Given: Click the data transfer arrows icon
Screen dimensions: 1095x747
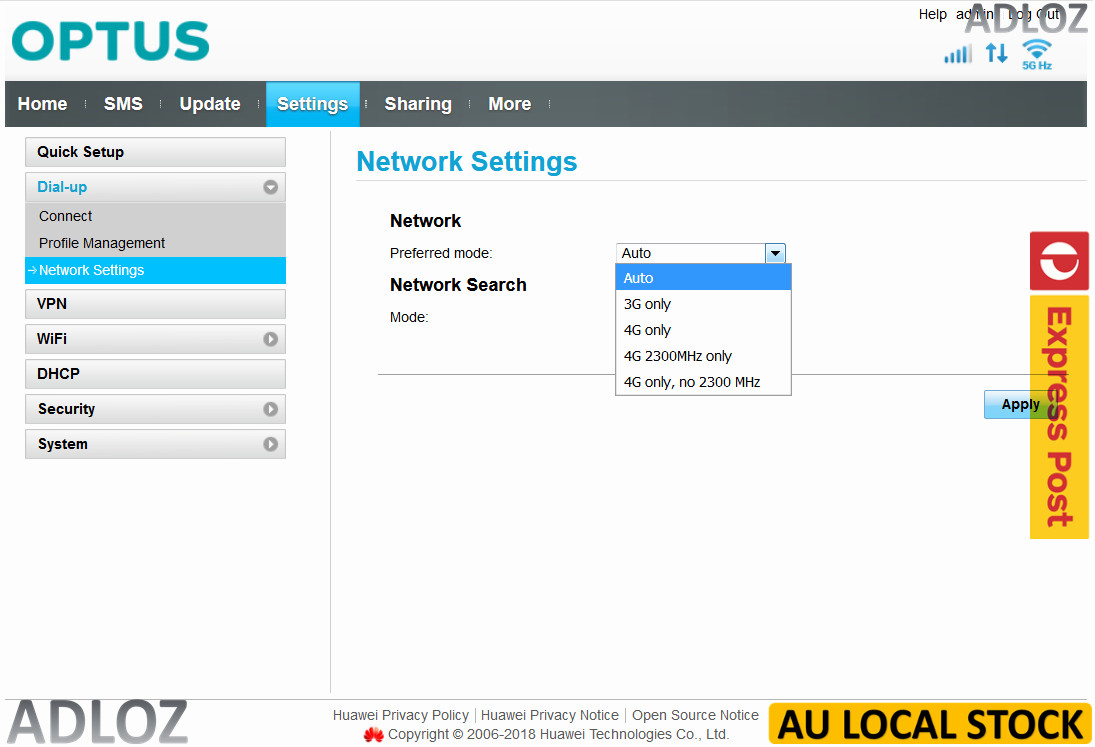Looking at the screenshot, I should (x=997, y=53).
